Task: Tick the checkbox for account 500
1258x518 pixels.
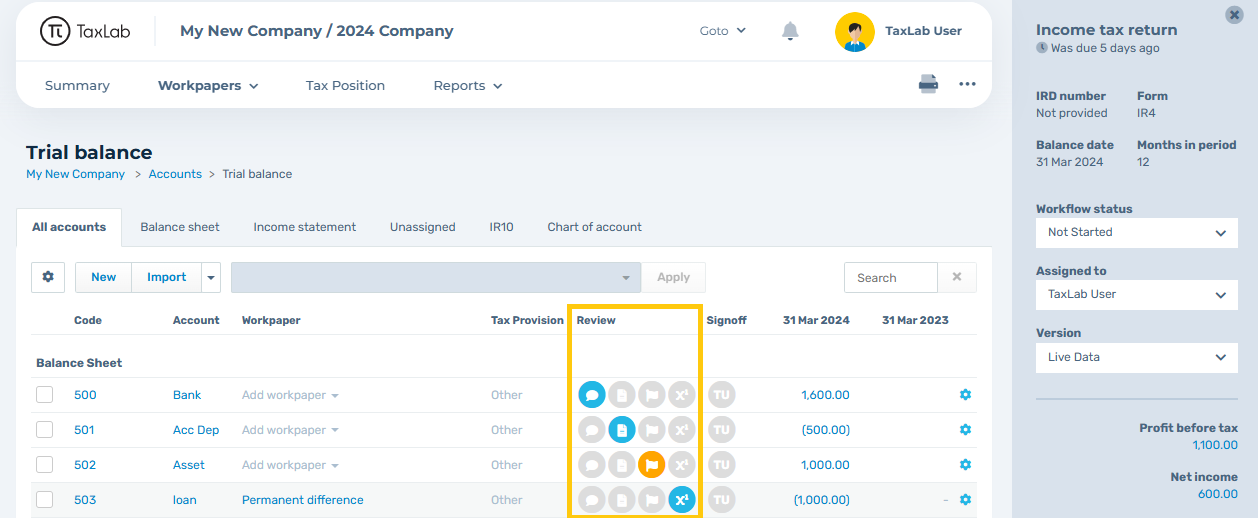Action: (45, 395)
